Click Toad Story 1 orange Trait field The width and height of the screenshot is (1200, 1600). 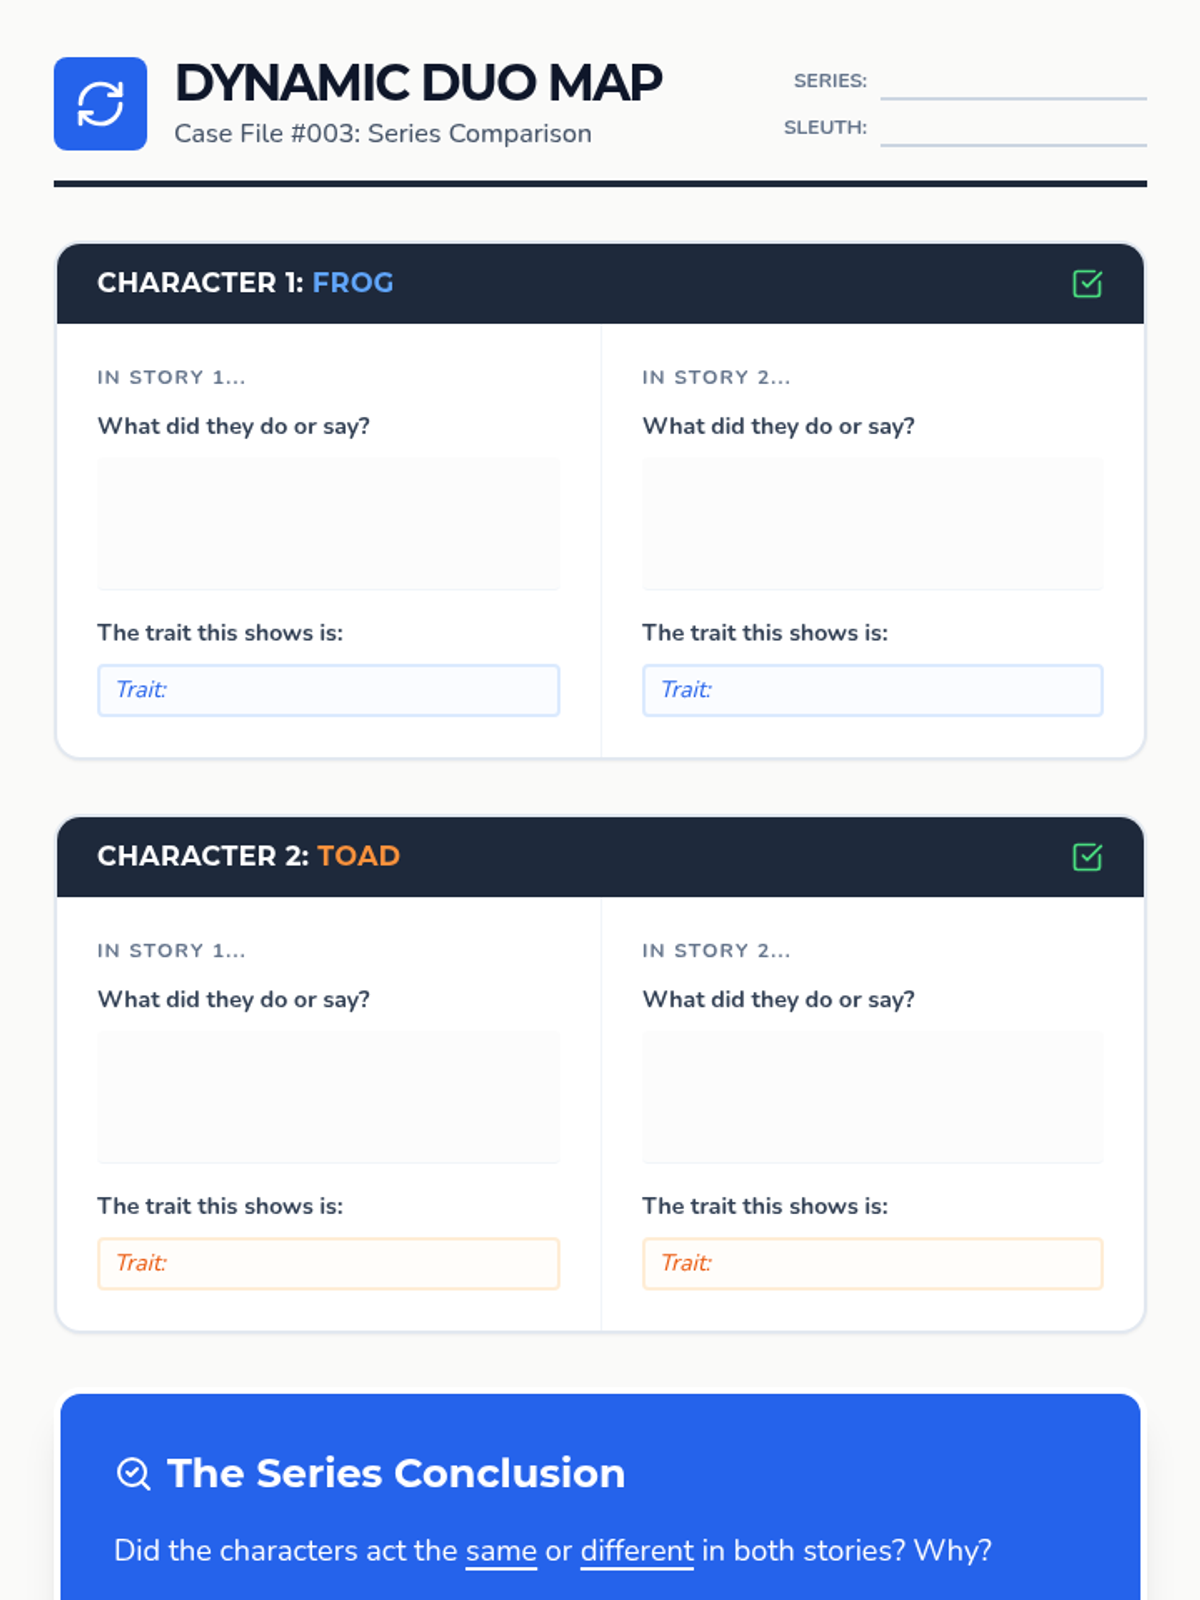[x=328, y=1263]
